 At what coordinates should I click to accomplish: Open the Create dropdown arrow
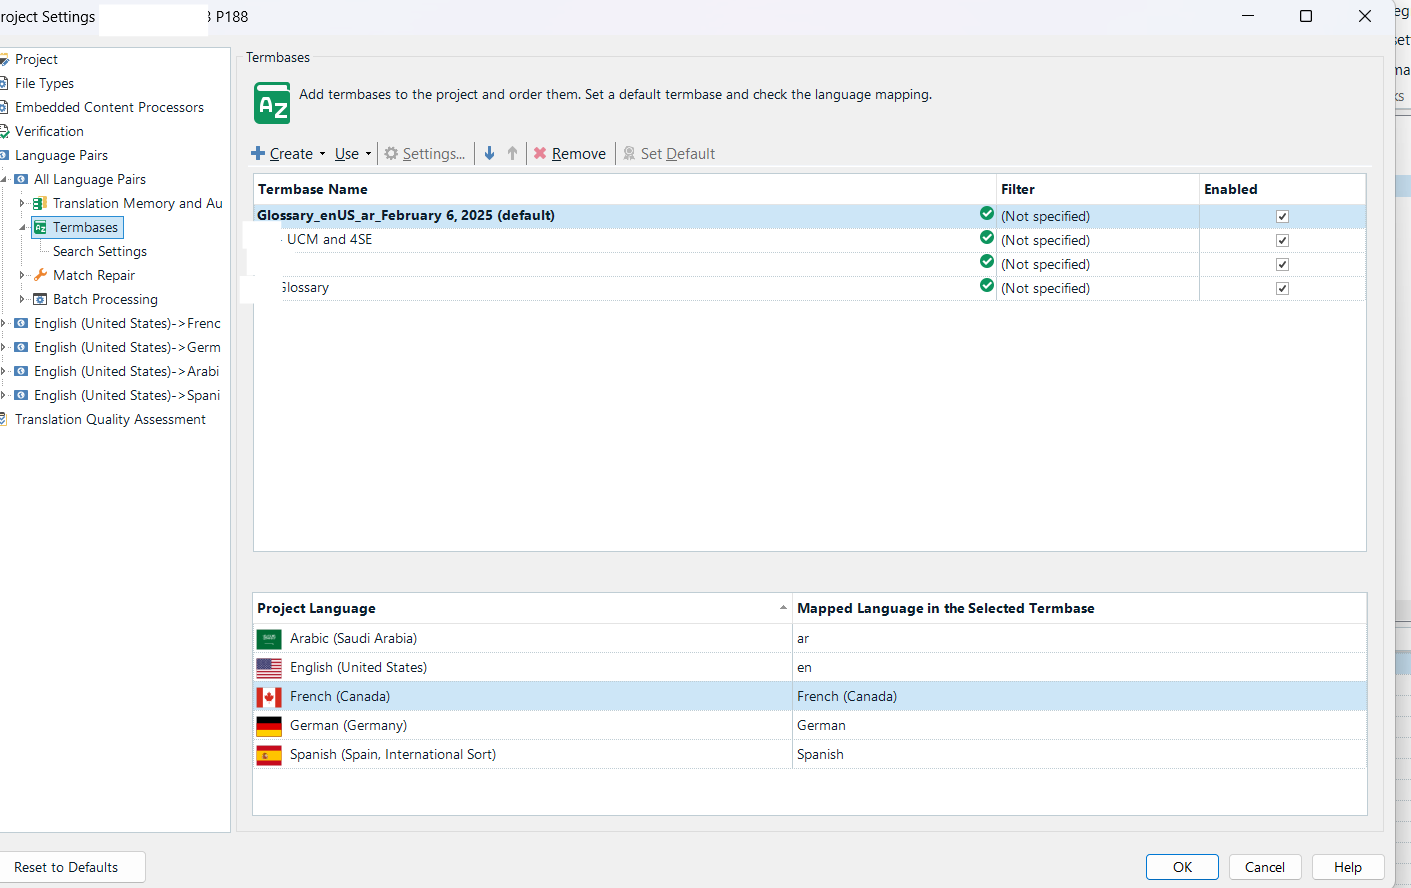pyautogui.click(x=322, y=154)
